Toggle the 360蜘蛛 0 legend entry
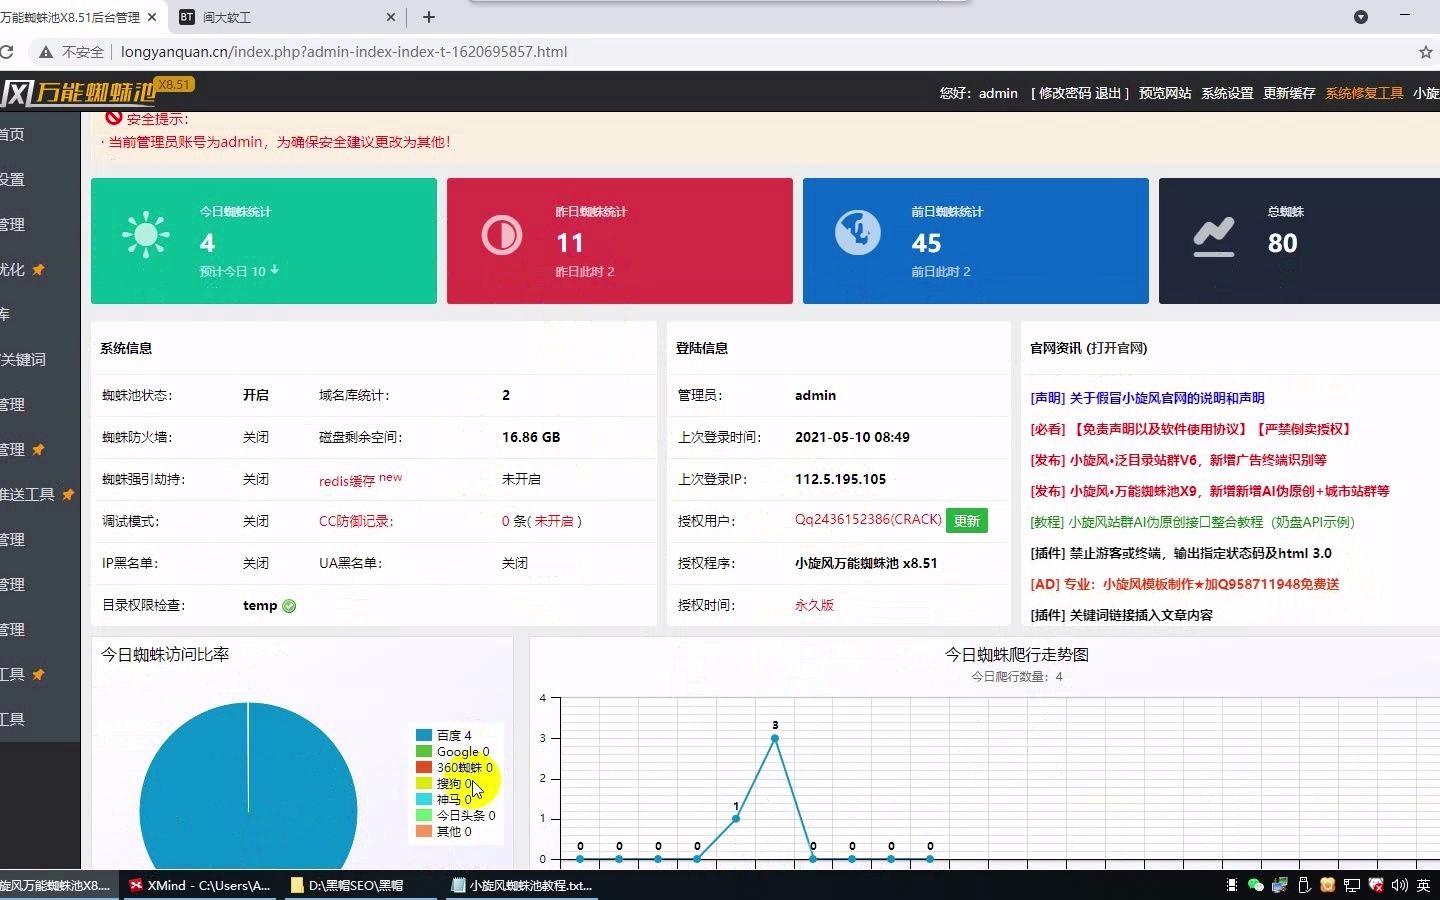Viewport: 1440px width, 900px height. pos(455,767)
